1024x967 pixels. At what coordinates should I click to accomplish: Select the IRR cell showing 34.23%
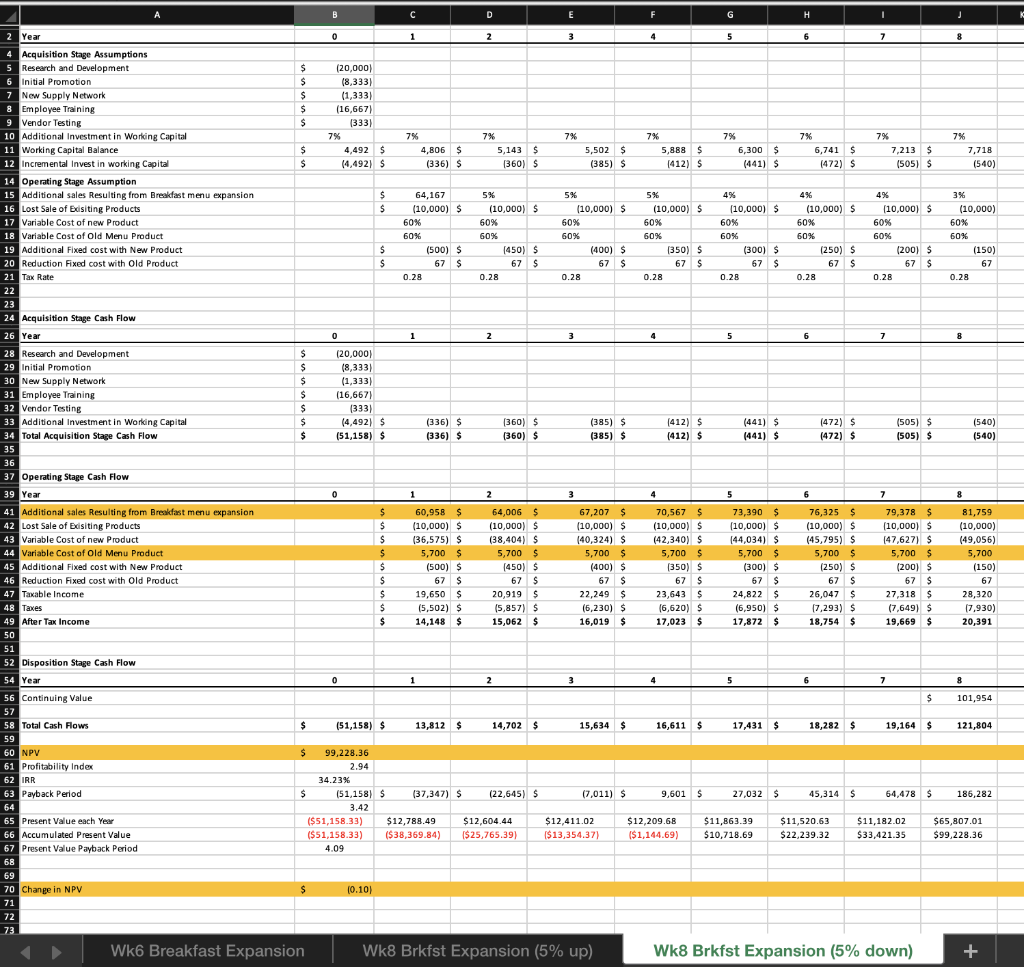[334, 781]
